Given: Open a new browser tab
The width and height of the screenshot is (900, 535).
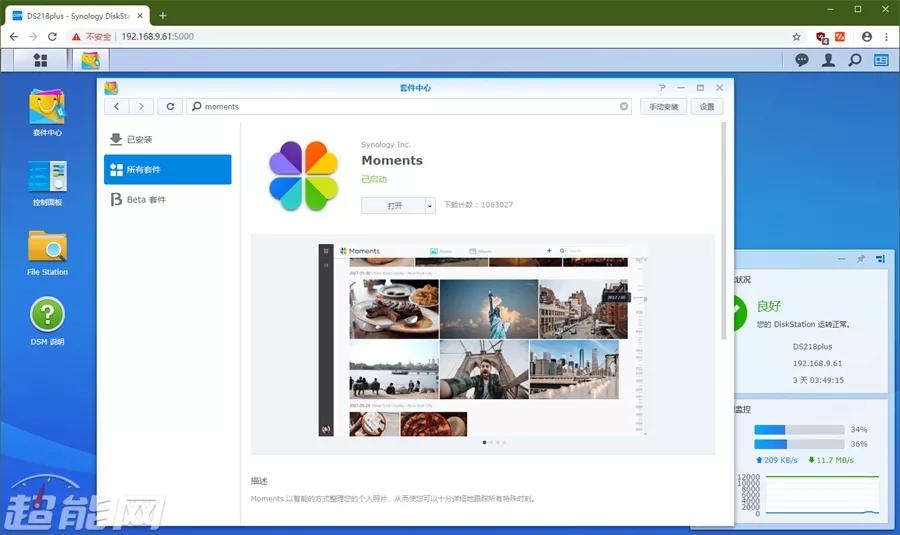Looking at the screenshot, I should coord(162,15).
